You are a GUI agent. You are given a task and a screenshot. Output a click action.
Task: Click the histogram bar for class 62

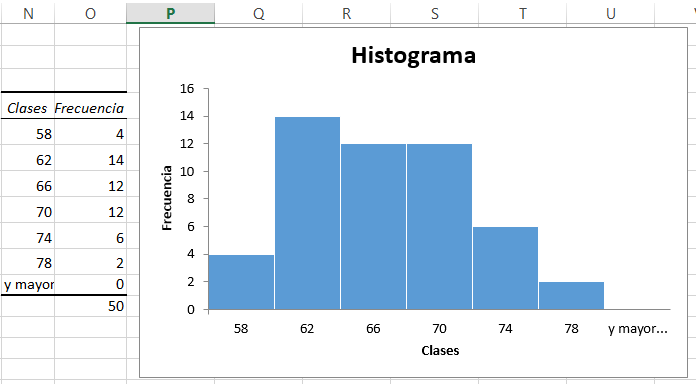point(307,213)
